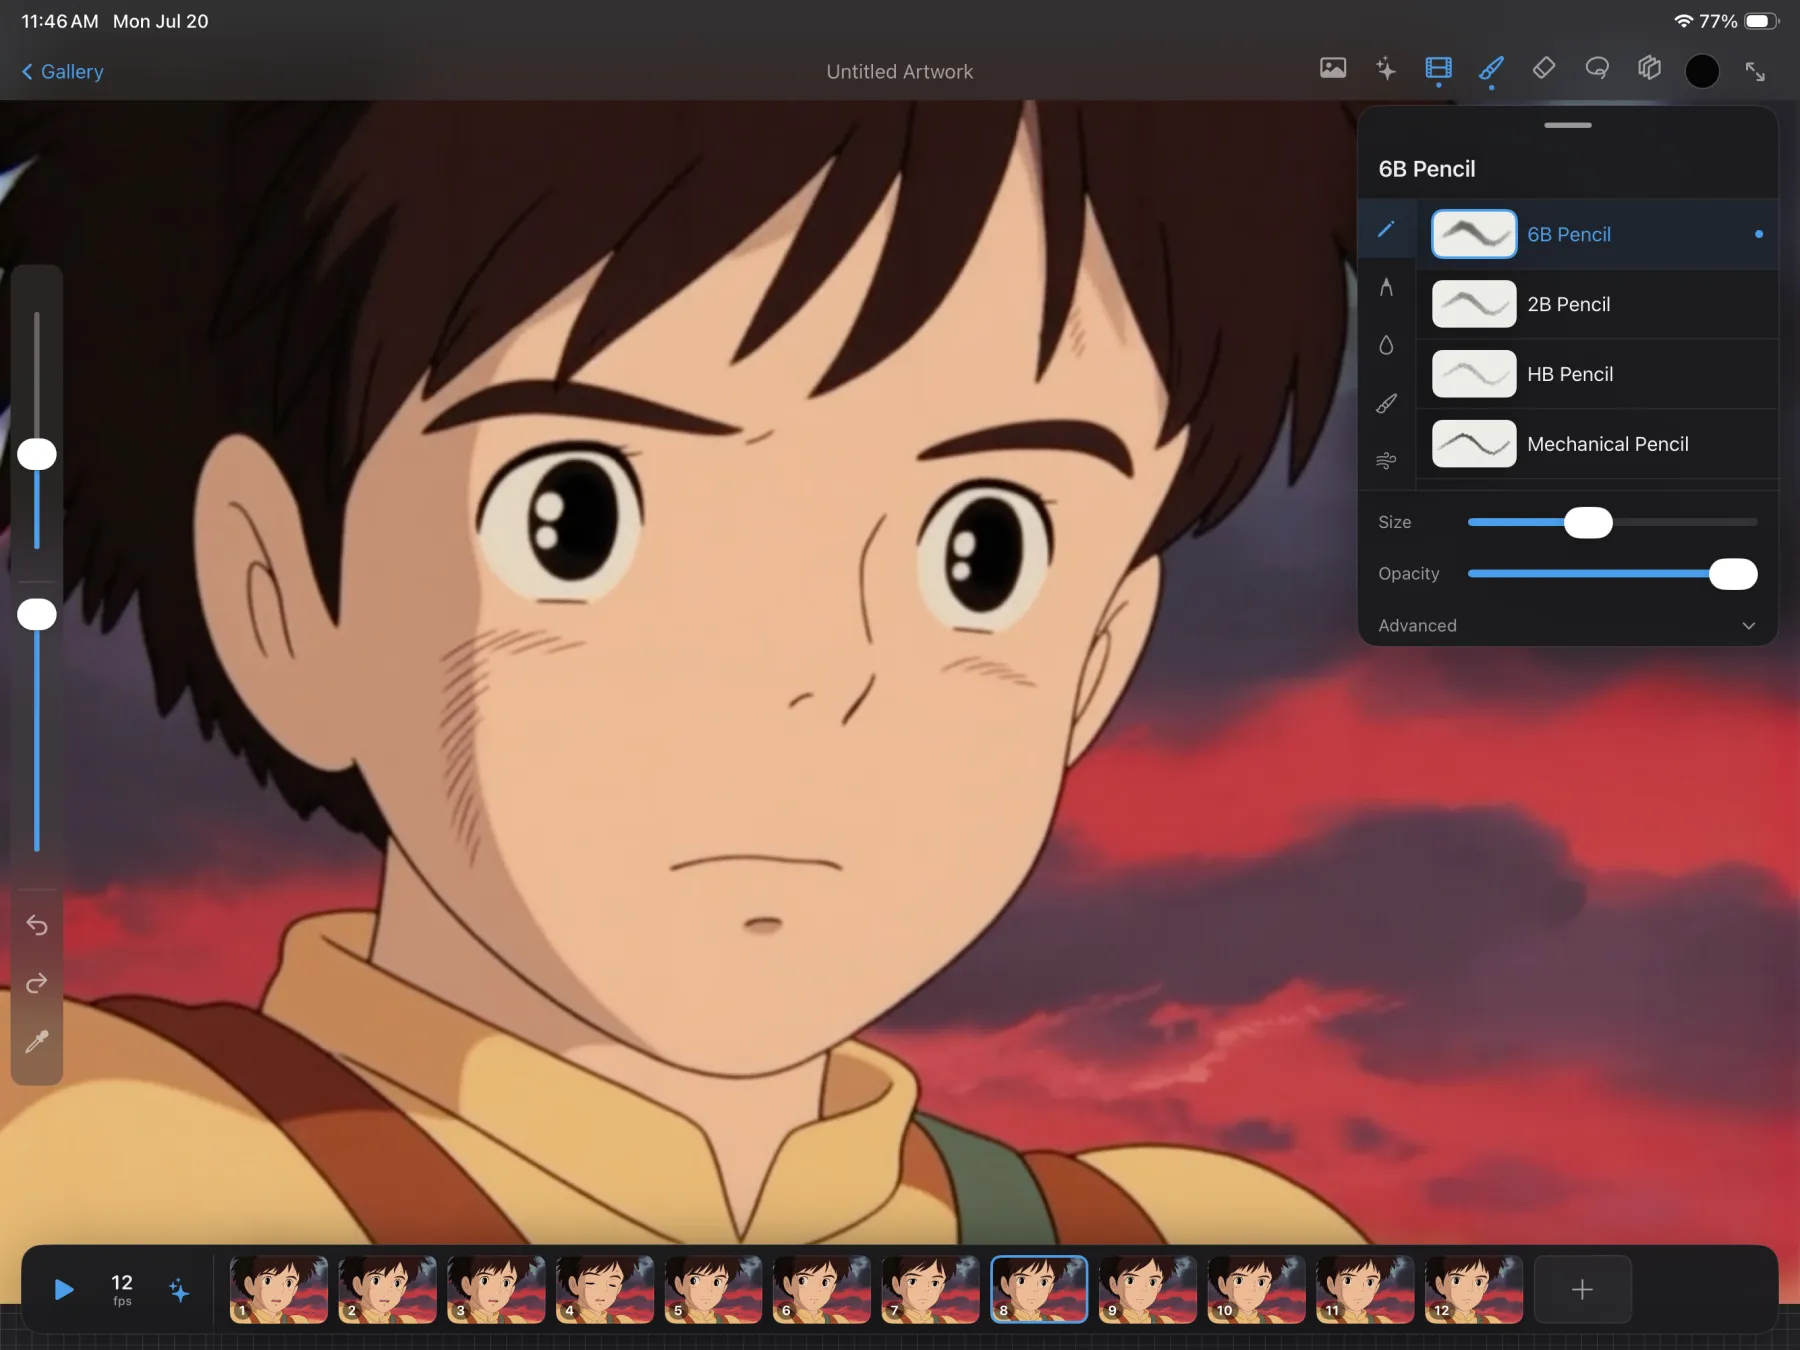The width and height of the screenshot is (1800, 1350).
Task: Click the 11:46 AM clock
Action: pos(60,21)
